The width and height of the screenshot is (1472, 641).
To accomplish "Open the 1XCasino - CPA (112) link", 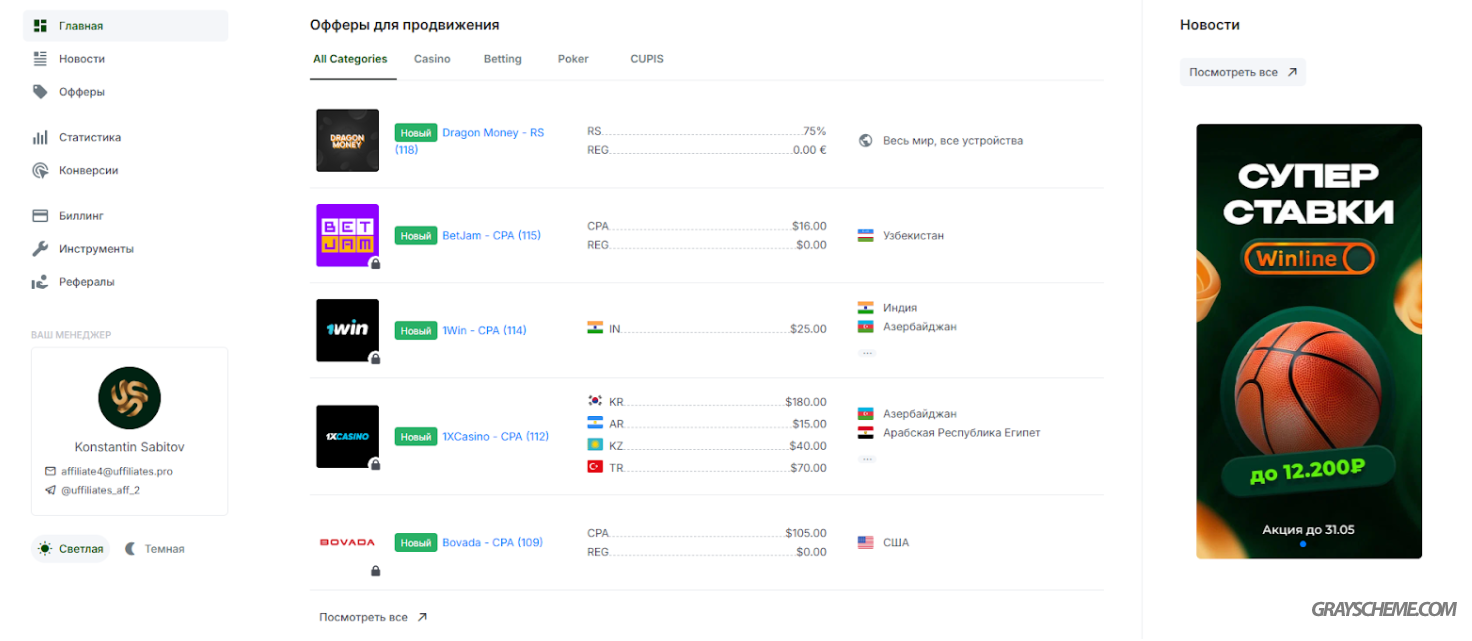I will [496, 437].
